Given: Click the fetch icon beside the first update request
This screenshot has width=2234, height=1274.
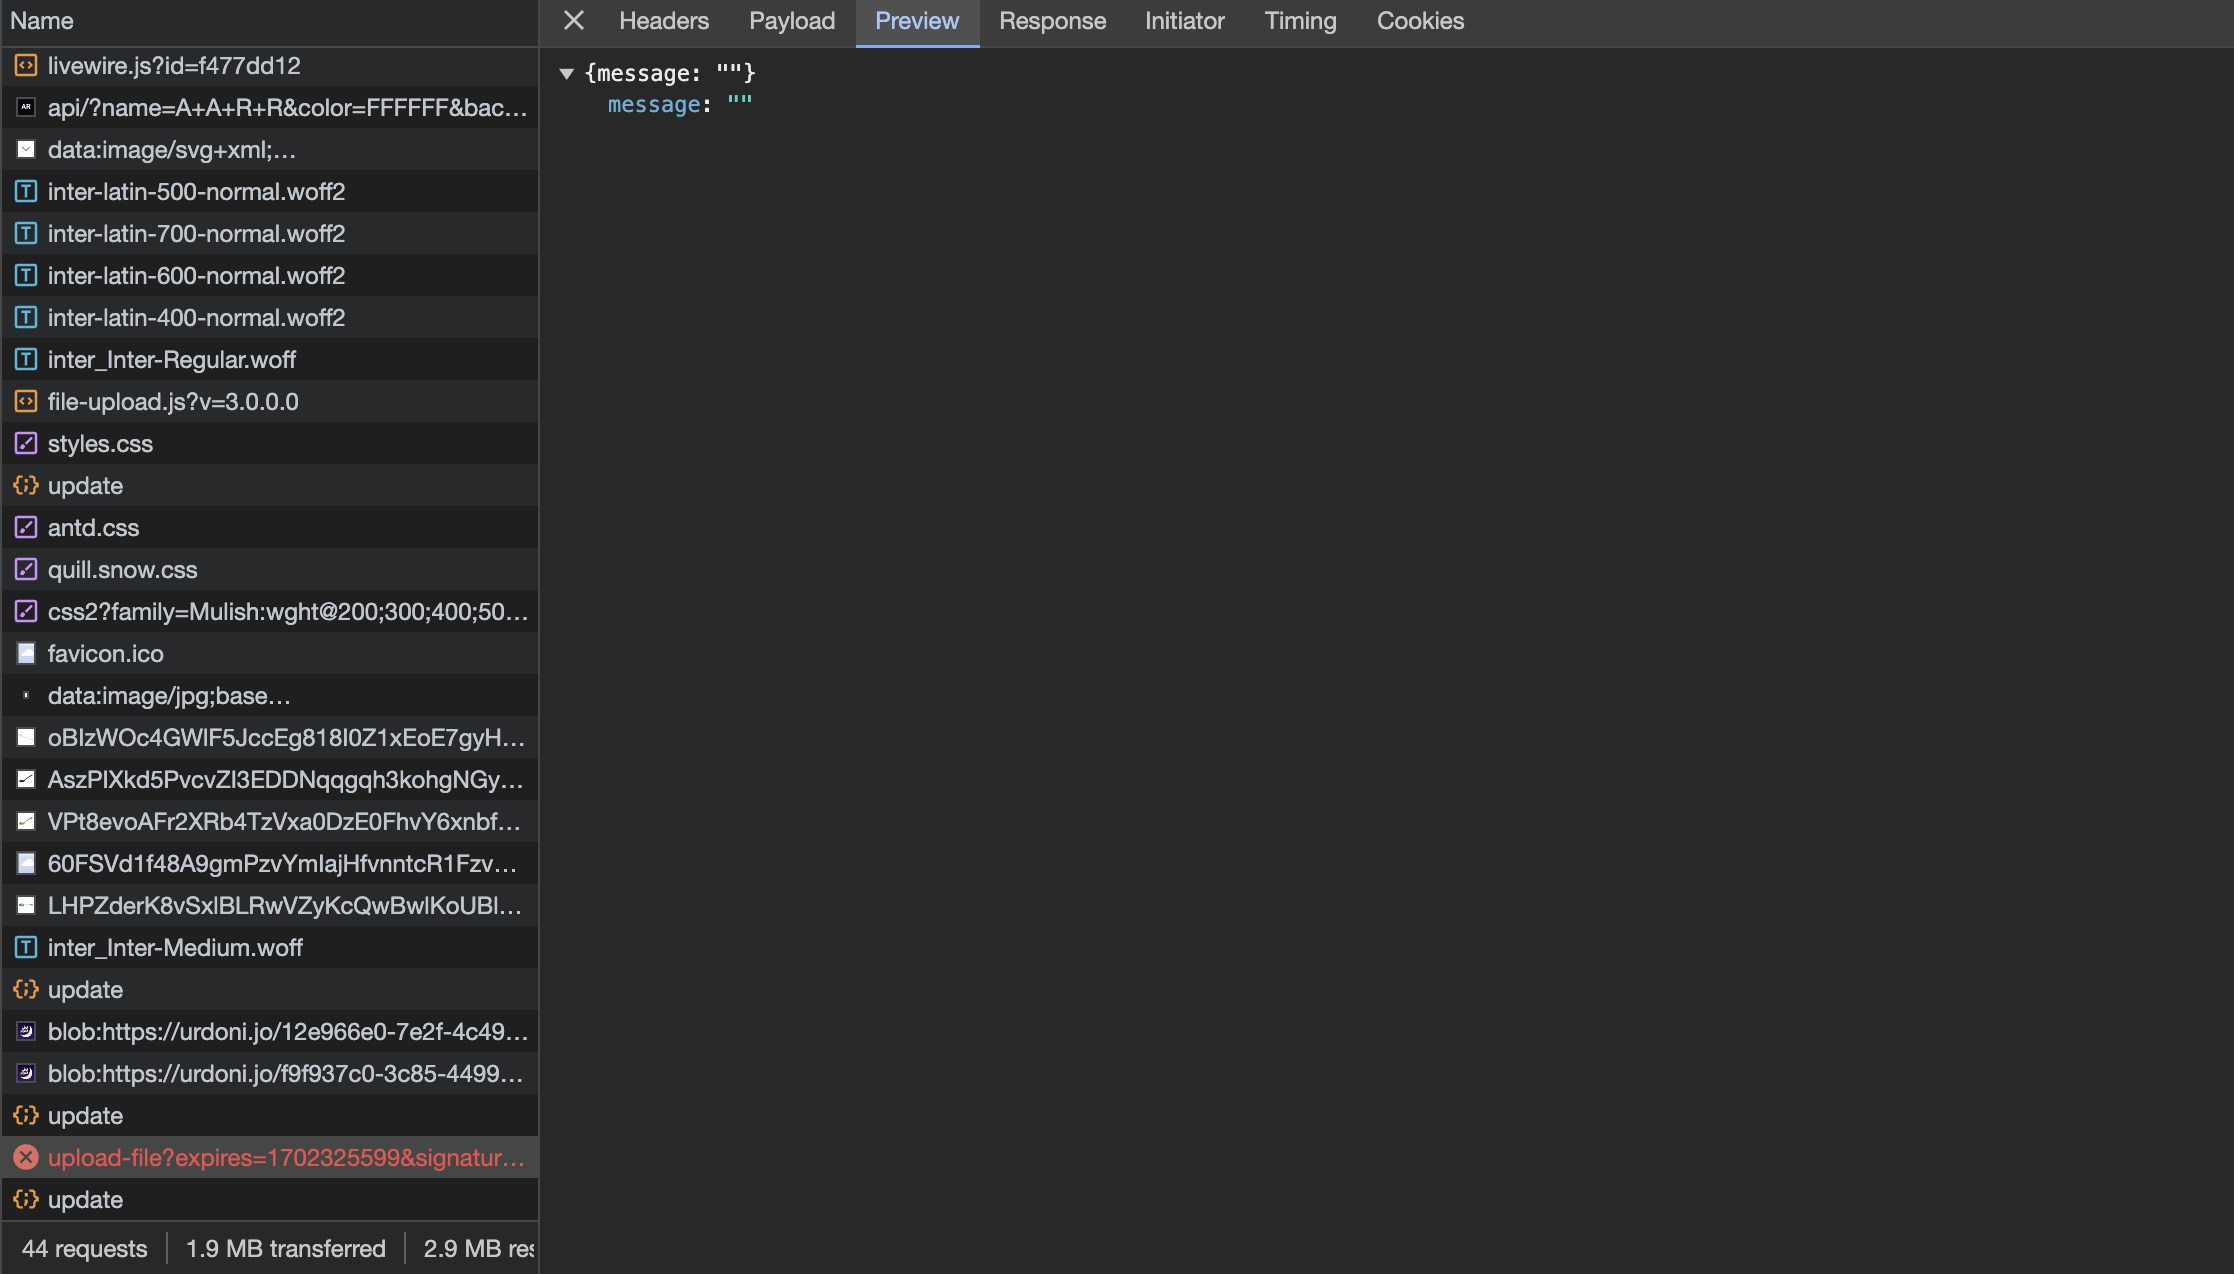Looking at the screenshot, I should pyautogui.click(x=25, y=485).
